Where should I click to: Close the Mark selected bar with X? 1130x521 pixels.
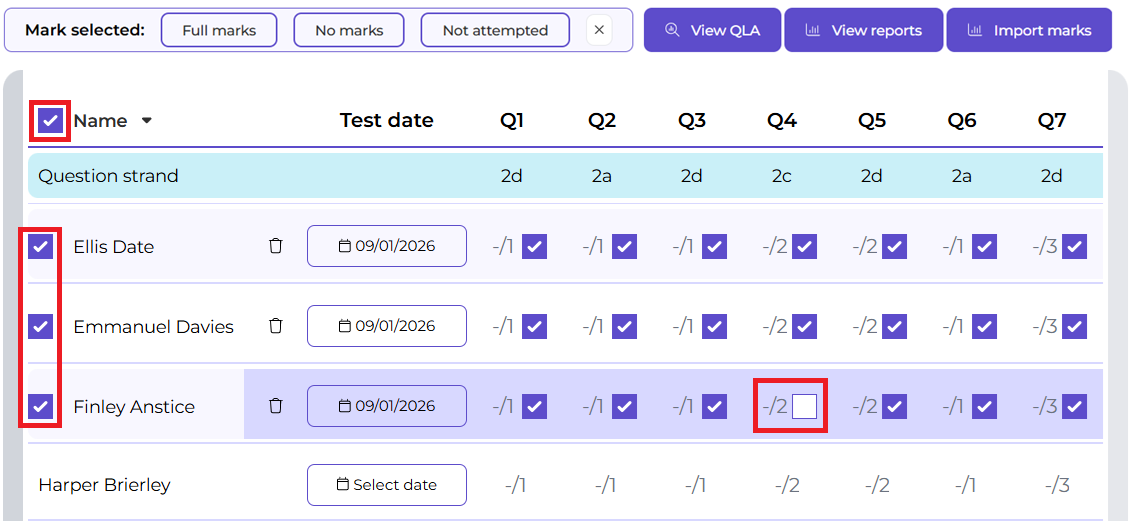tap(599, 30)
